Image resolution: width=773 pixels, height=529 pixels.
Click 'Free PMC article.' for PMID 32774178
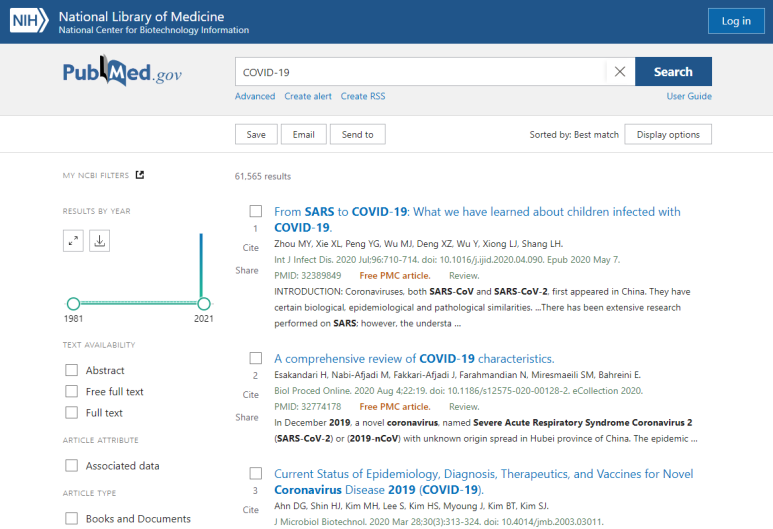pyautogui.click(x=395, y=407)
